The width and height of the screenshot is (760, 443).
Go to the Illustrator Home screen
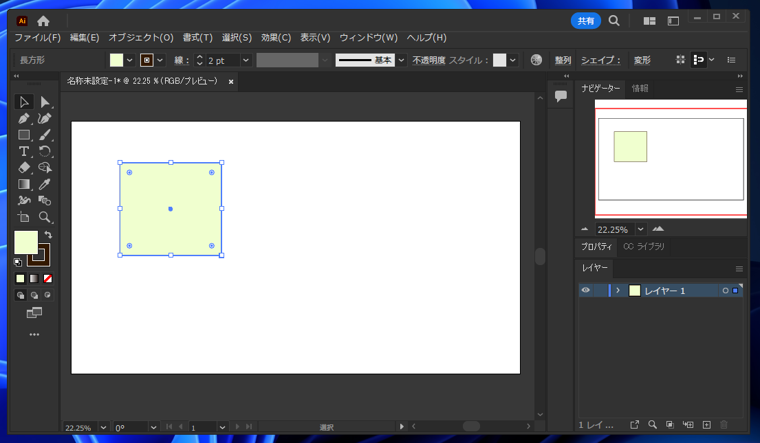[43, 21]
